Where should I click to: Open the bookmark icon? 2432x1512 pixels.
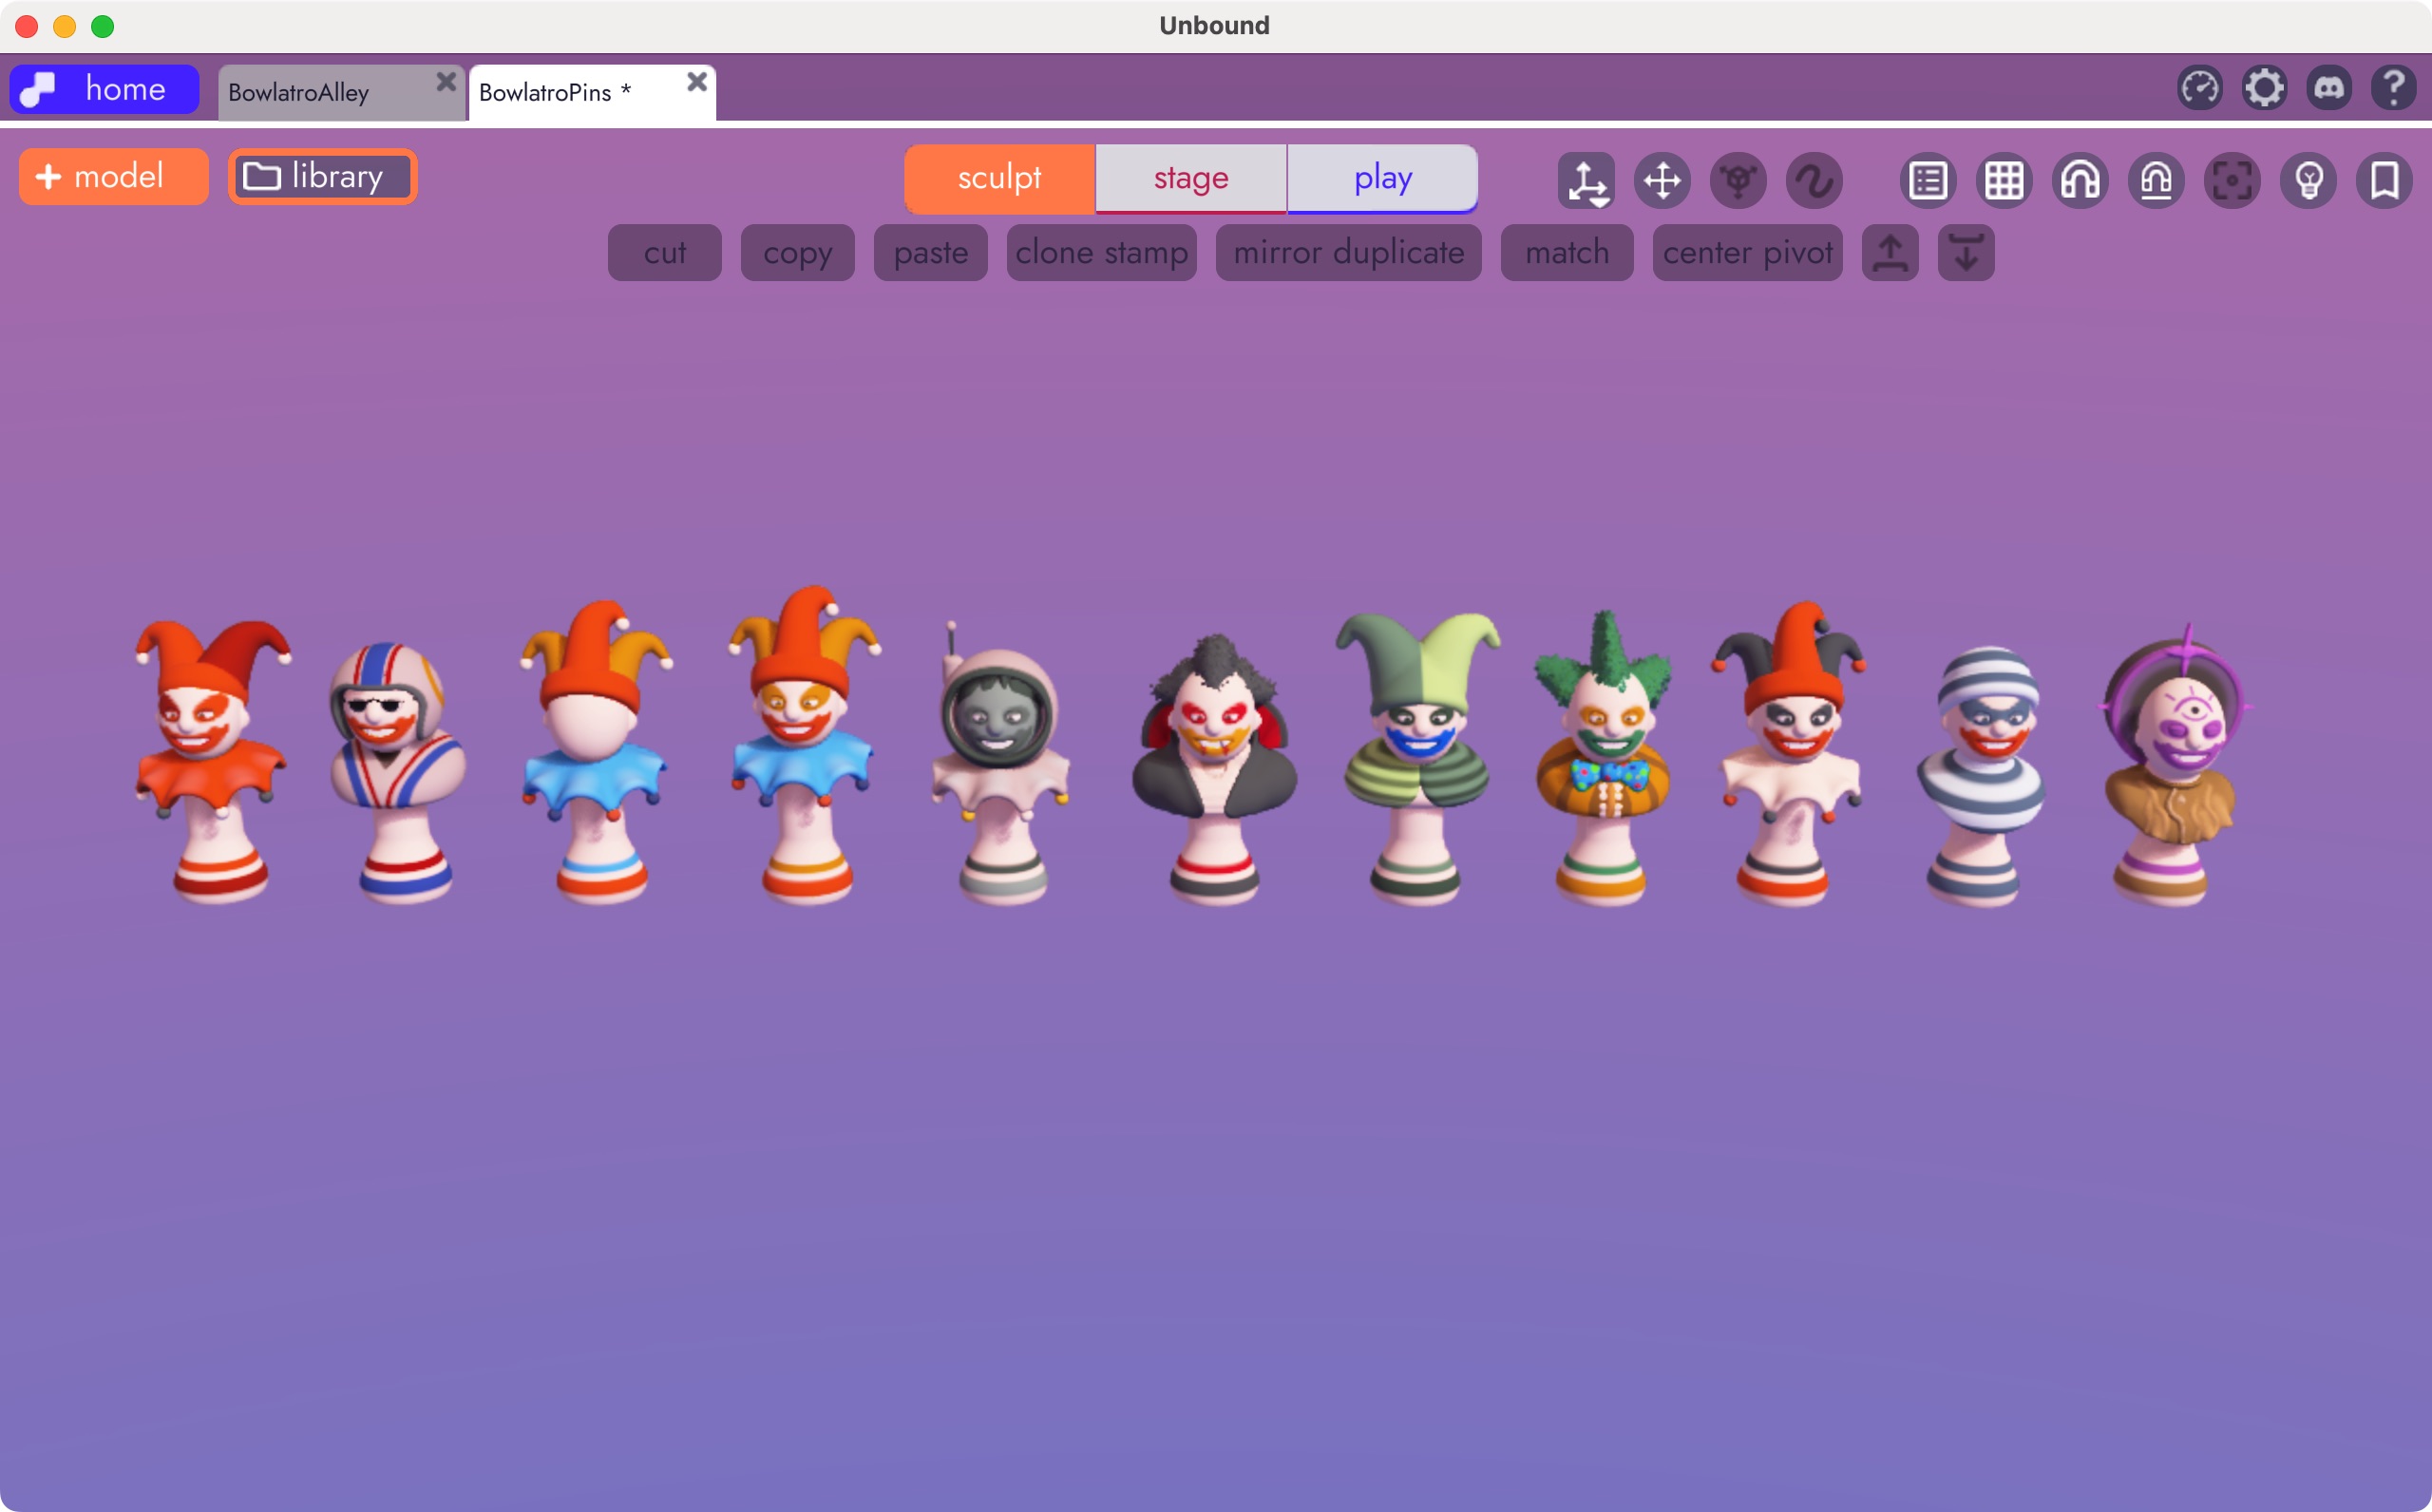[2384, 181]
